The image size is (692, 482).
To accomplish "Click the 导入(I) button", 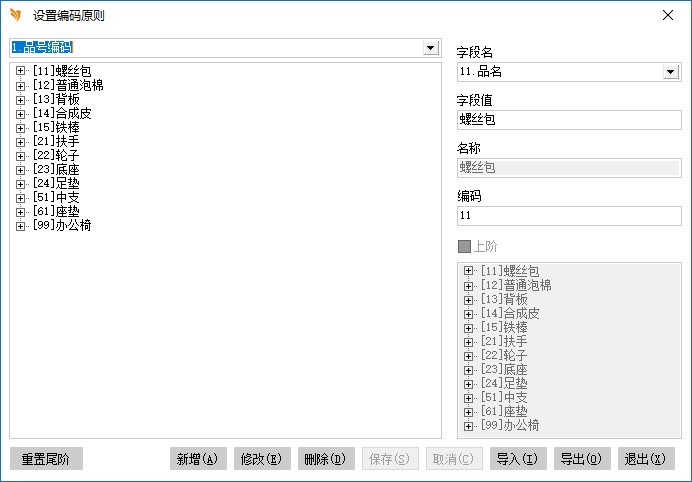I will [517, 459].
